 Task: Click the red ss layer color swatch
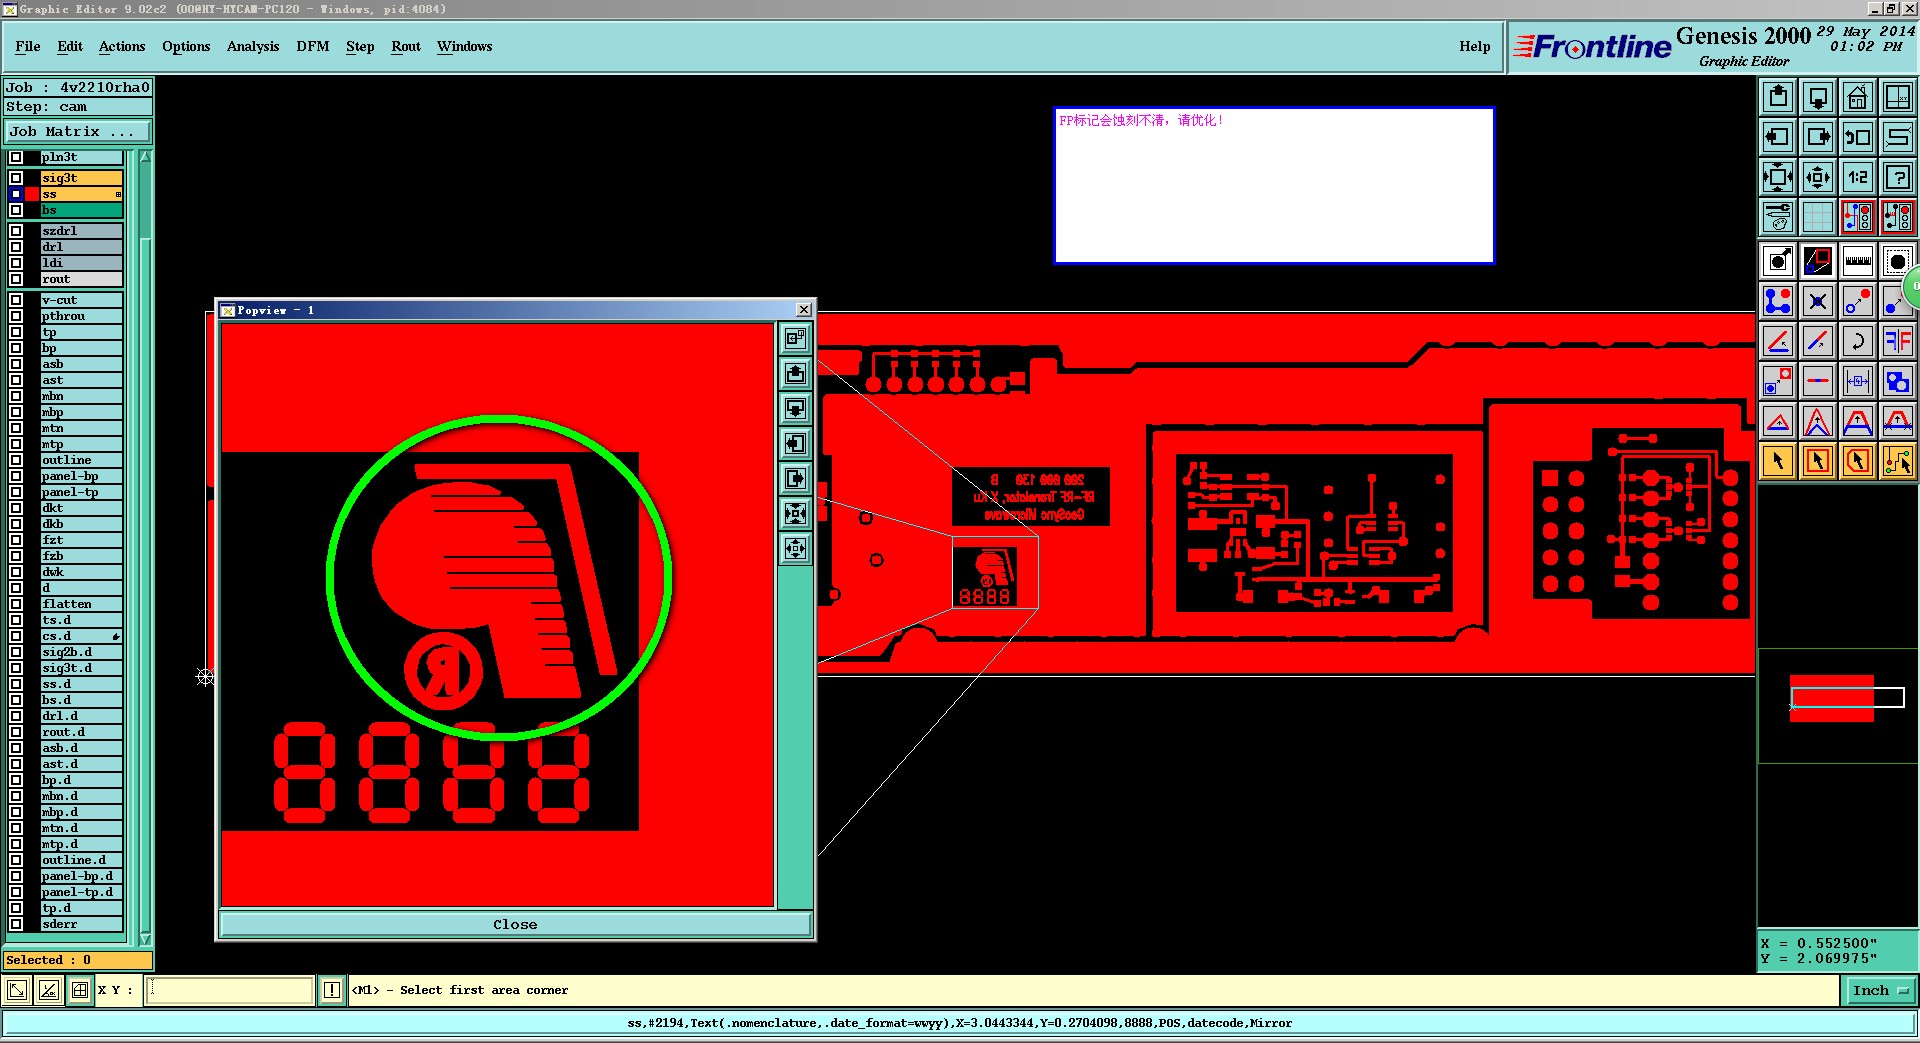tap(32, 194)
